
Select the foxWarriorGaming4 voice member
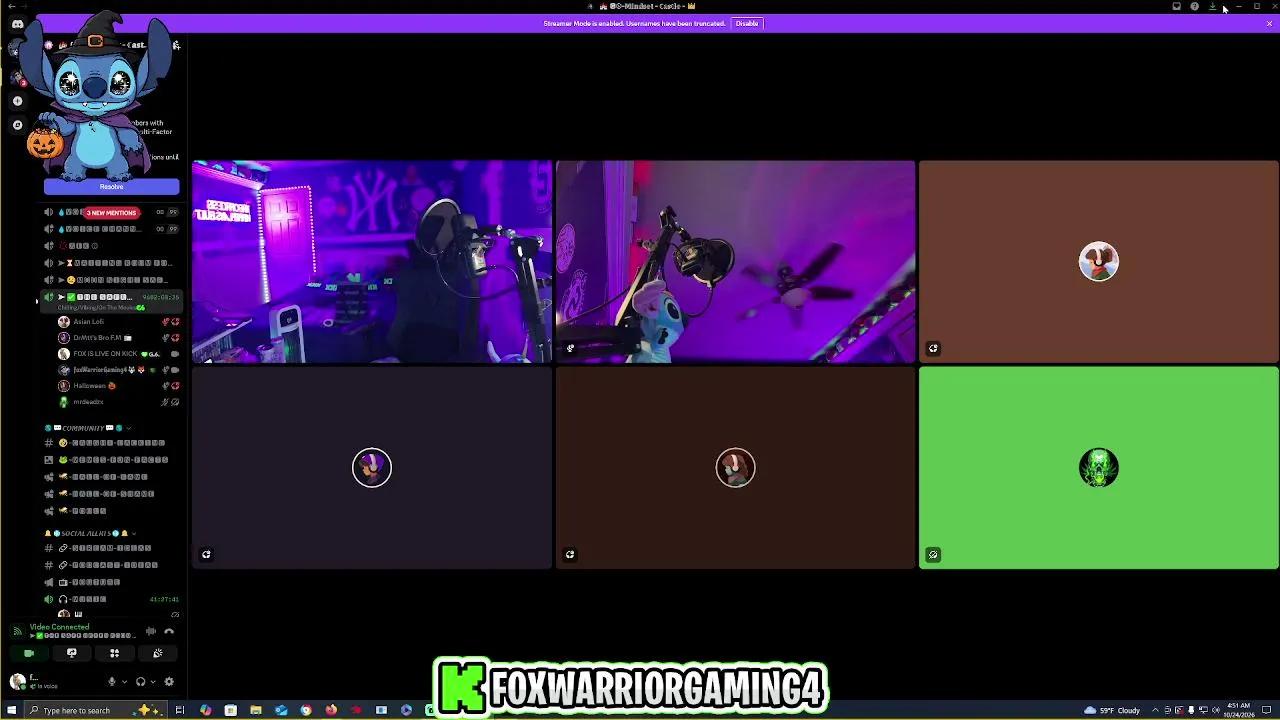(118, 370)
